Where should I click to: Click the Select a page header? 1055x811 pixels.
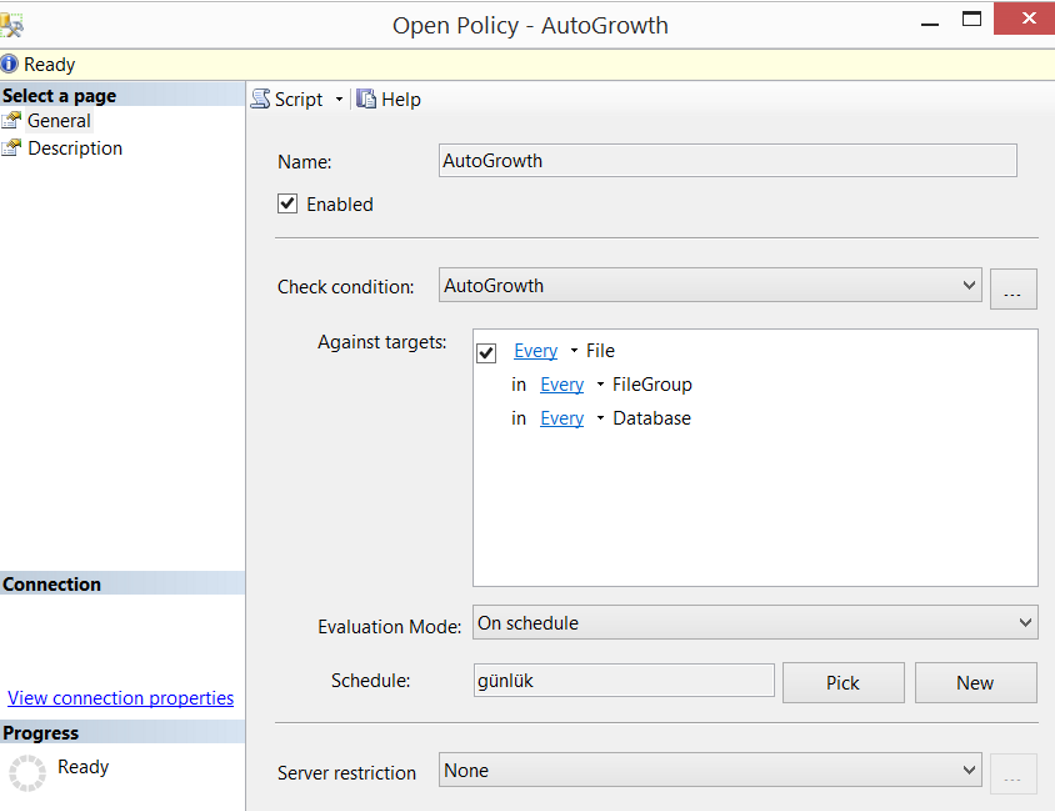122,95
